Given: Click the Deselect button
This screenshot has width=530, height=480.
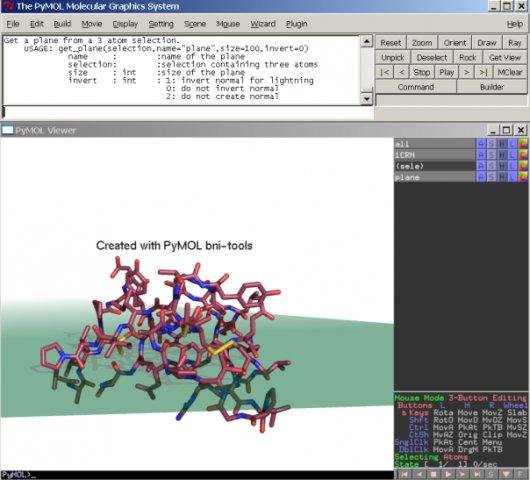Looking at the screenshot, I should 432,57.
